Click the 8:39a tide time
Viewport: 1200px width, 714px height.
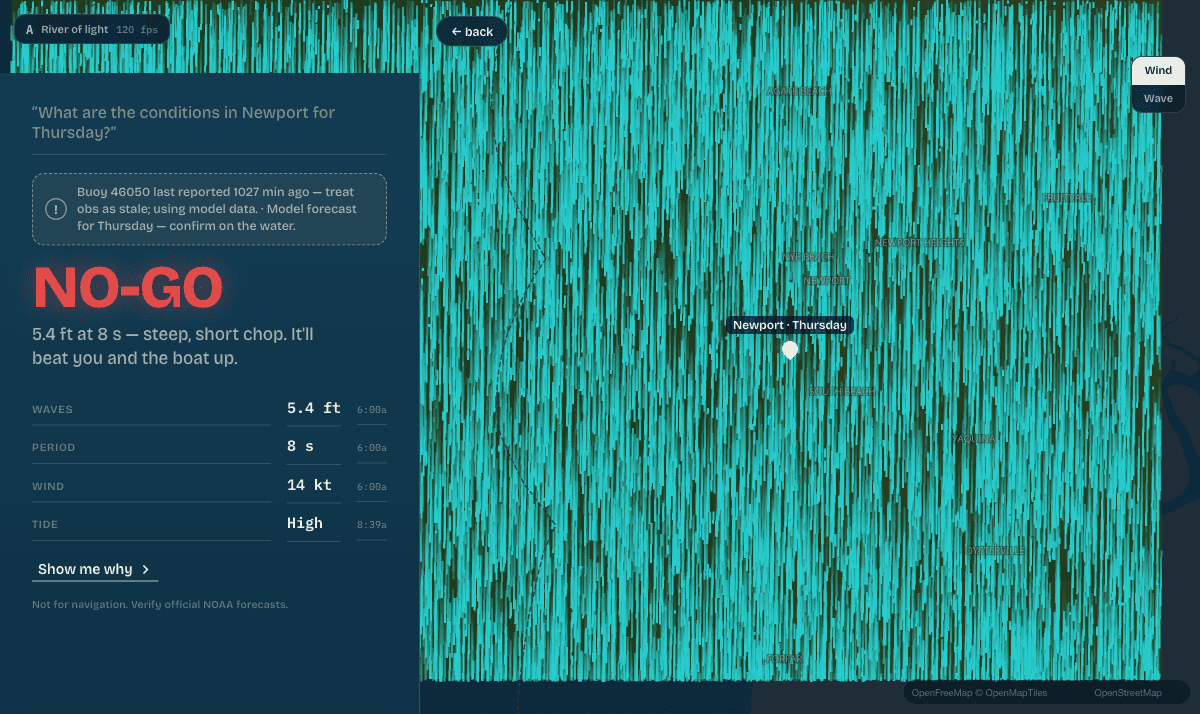coord(372,524)
